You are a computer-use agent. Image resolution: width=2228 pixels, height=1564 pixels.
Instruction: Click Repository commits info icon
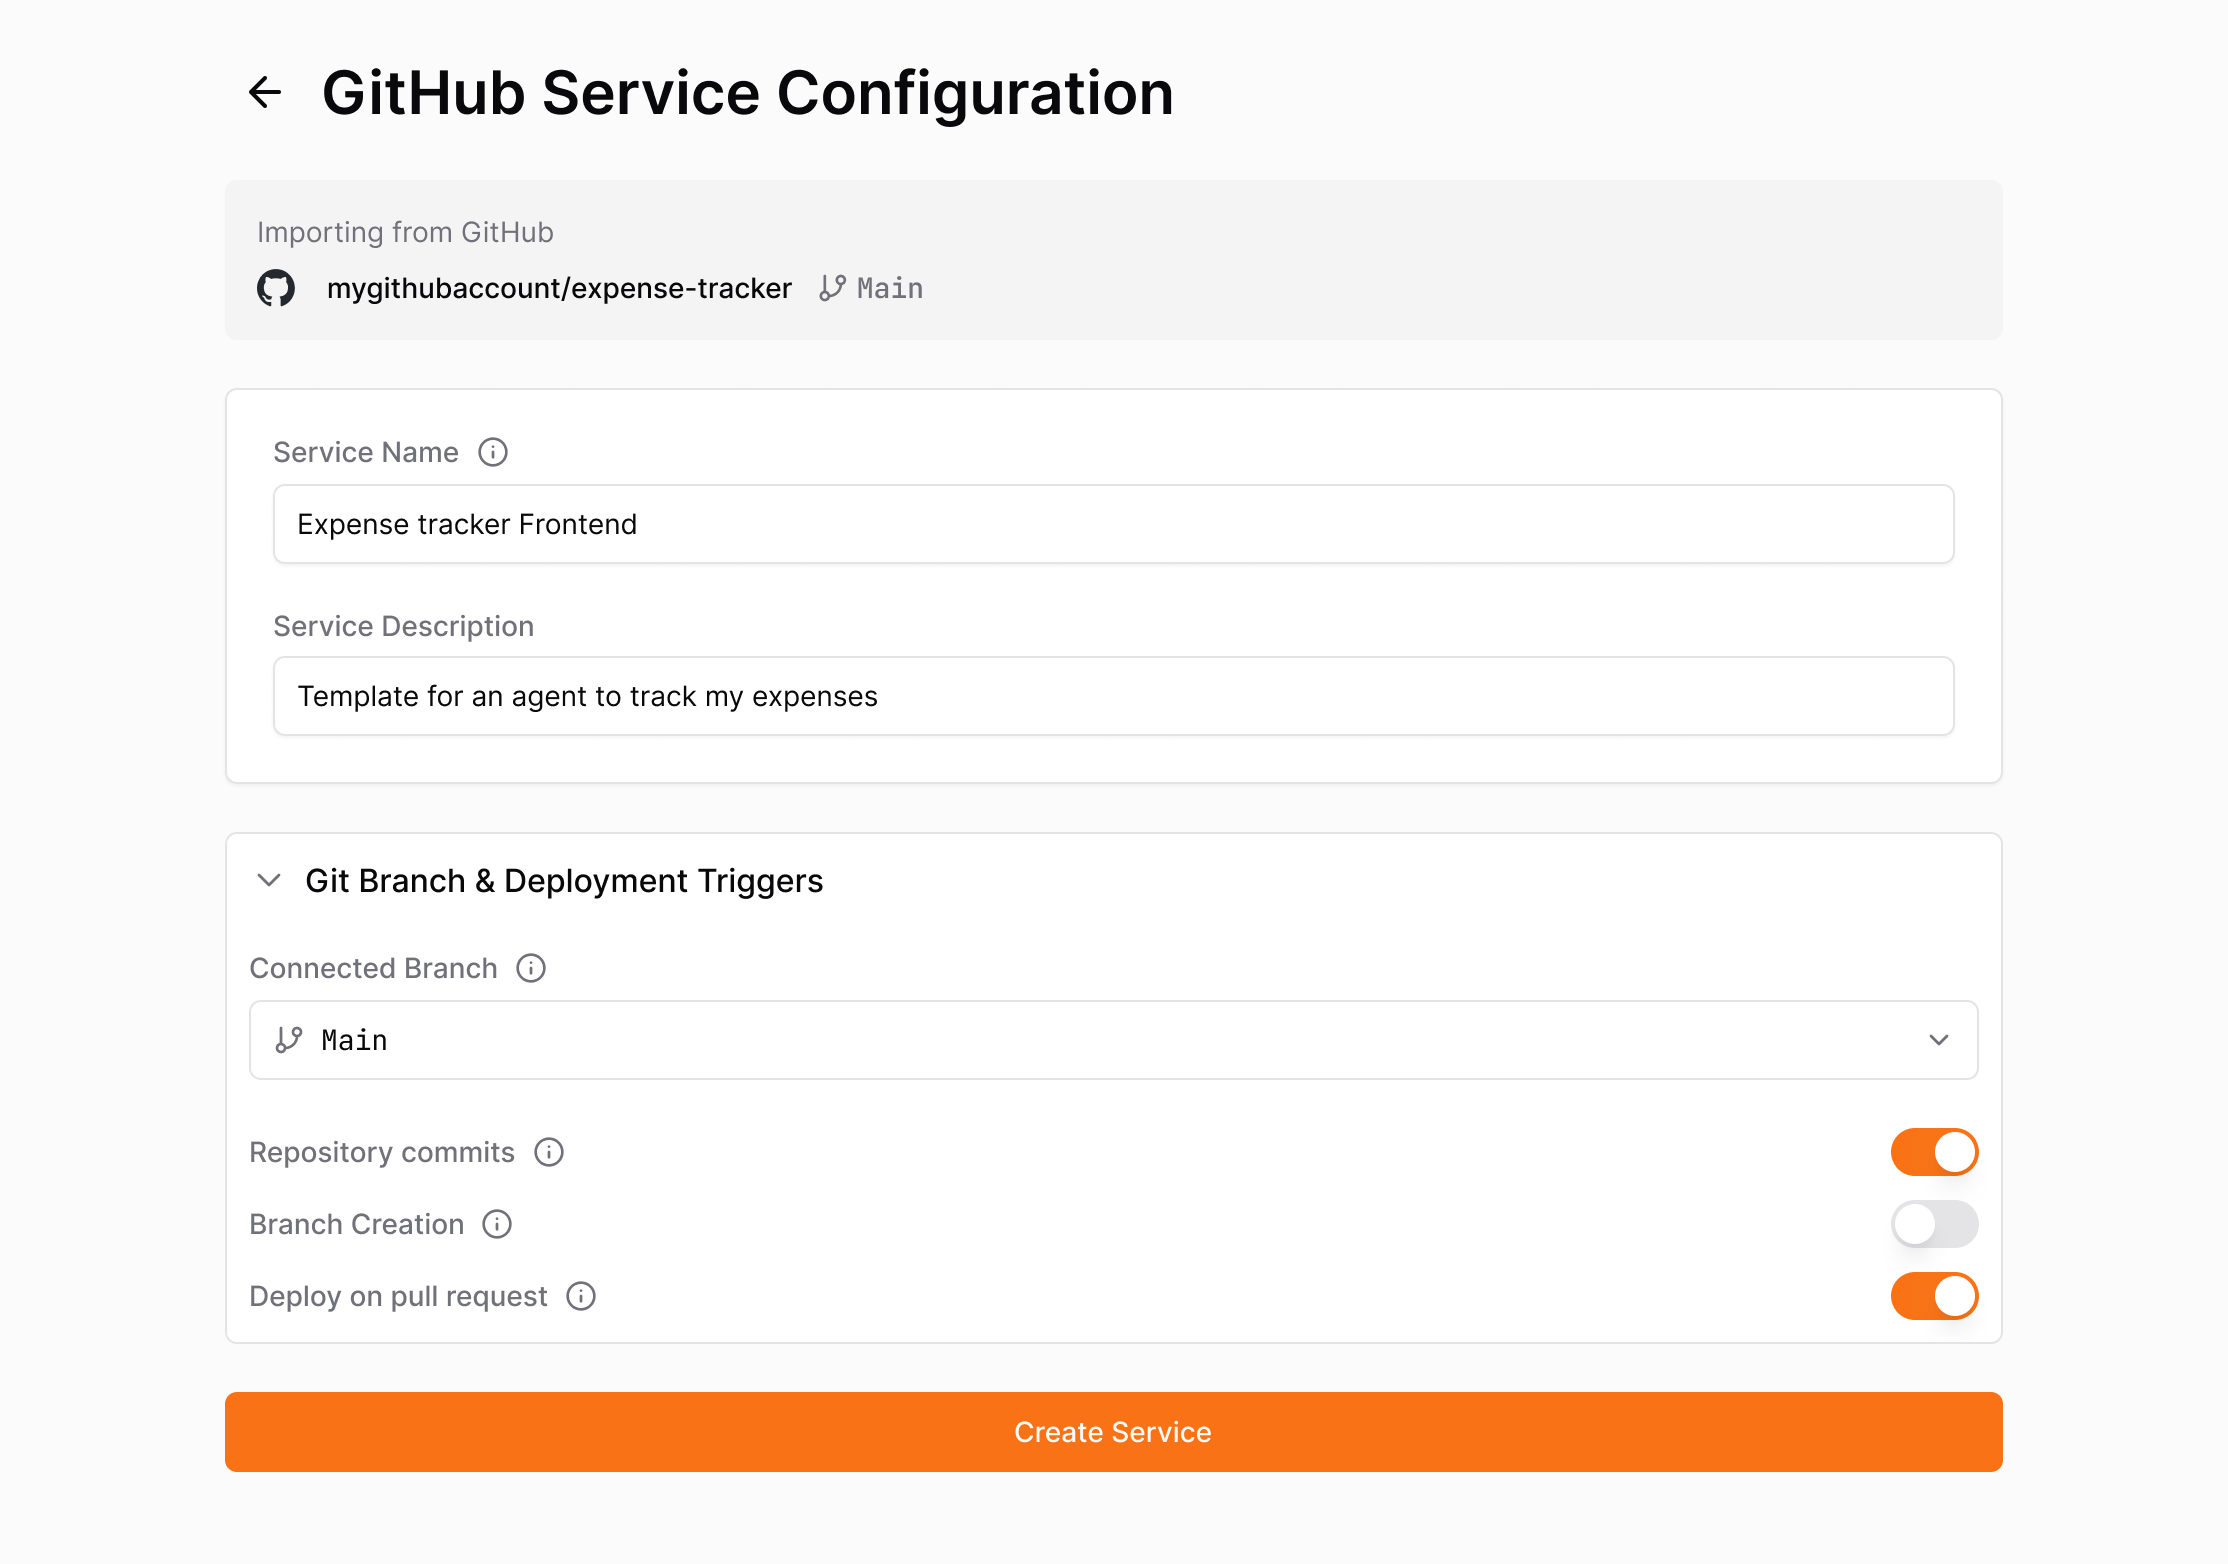coord(549,1152)
